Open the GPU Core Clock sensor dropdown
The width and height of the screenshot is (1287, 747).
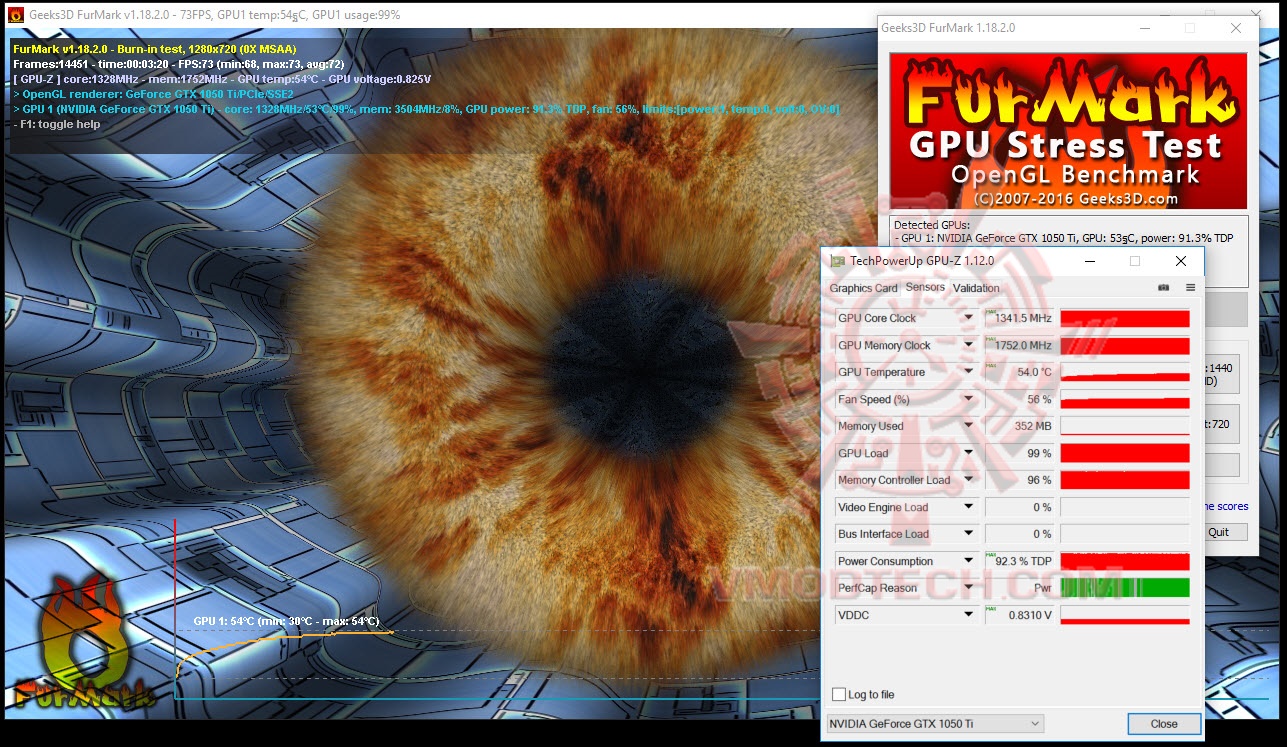pyautogui.click(x=968, y=318)
